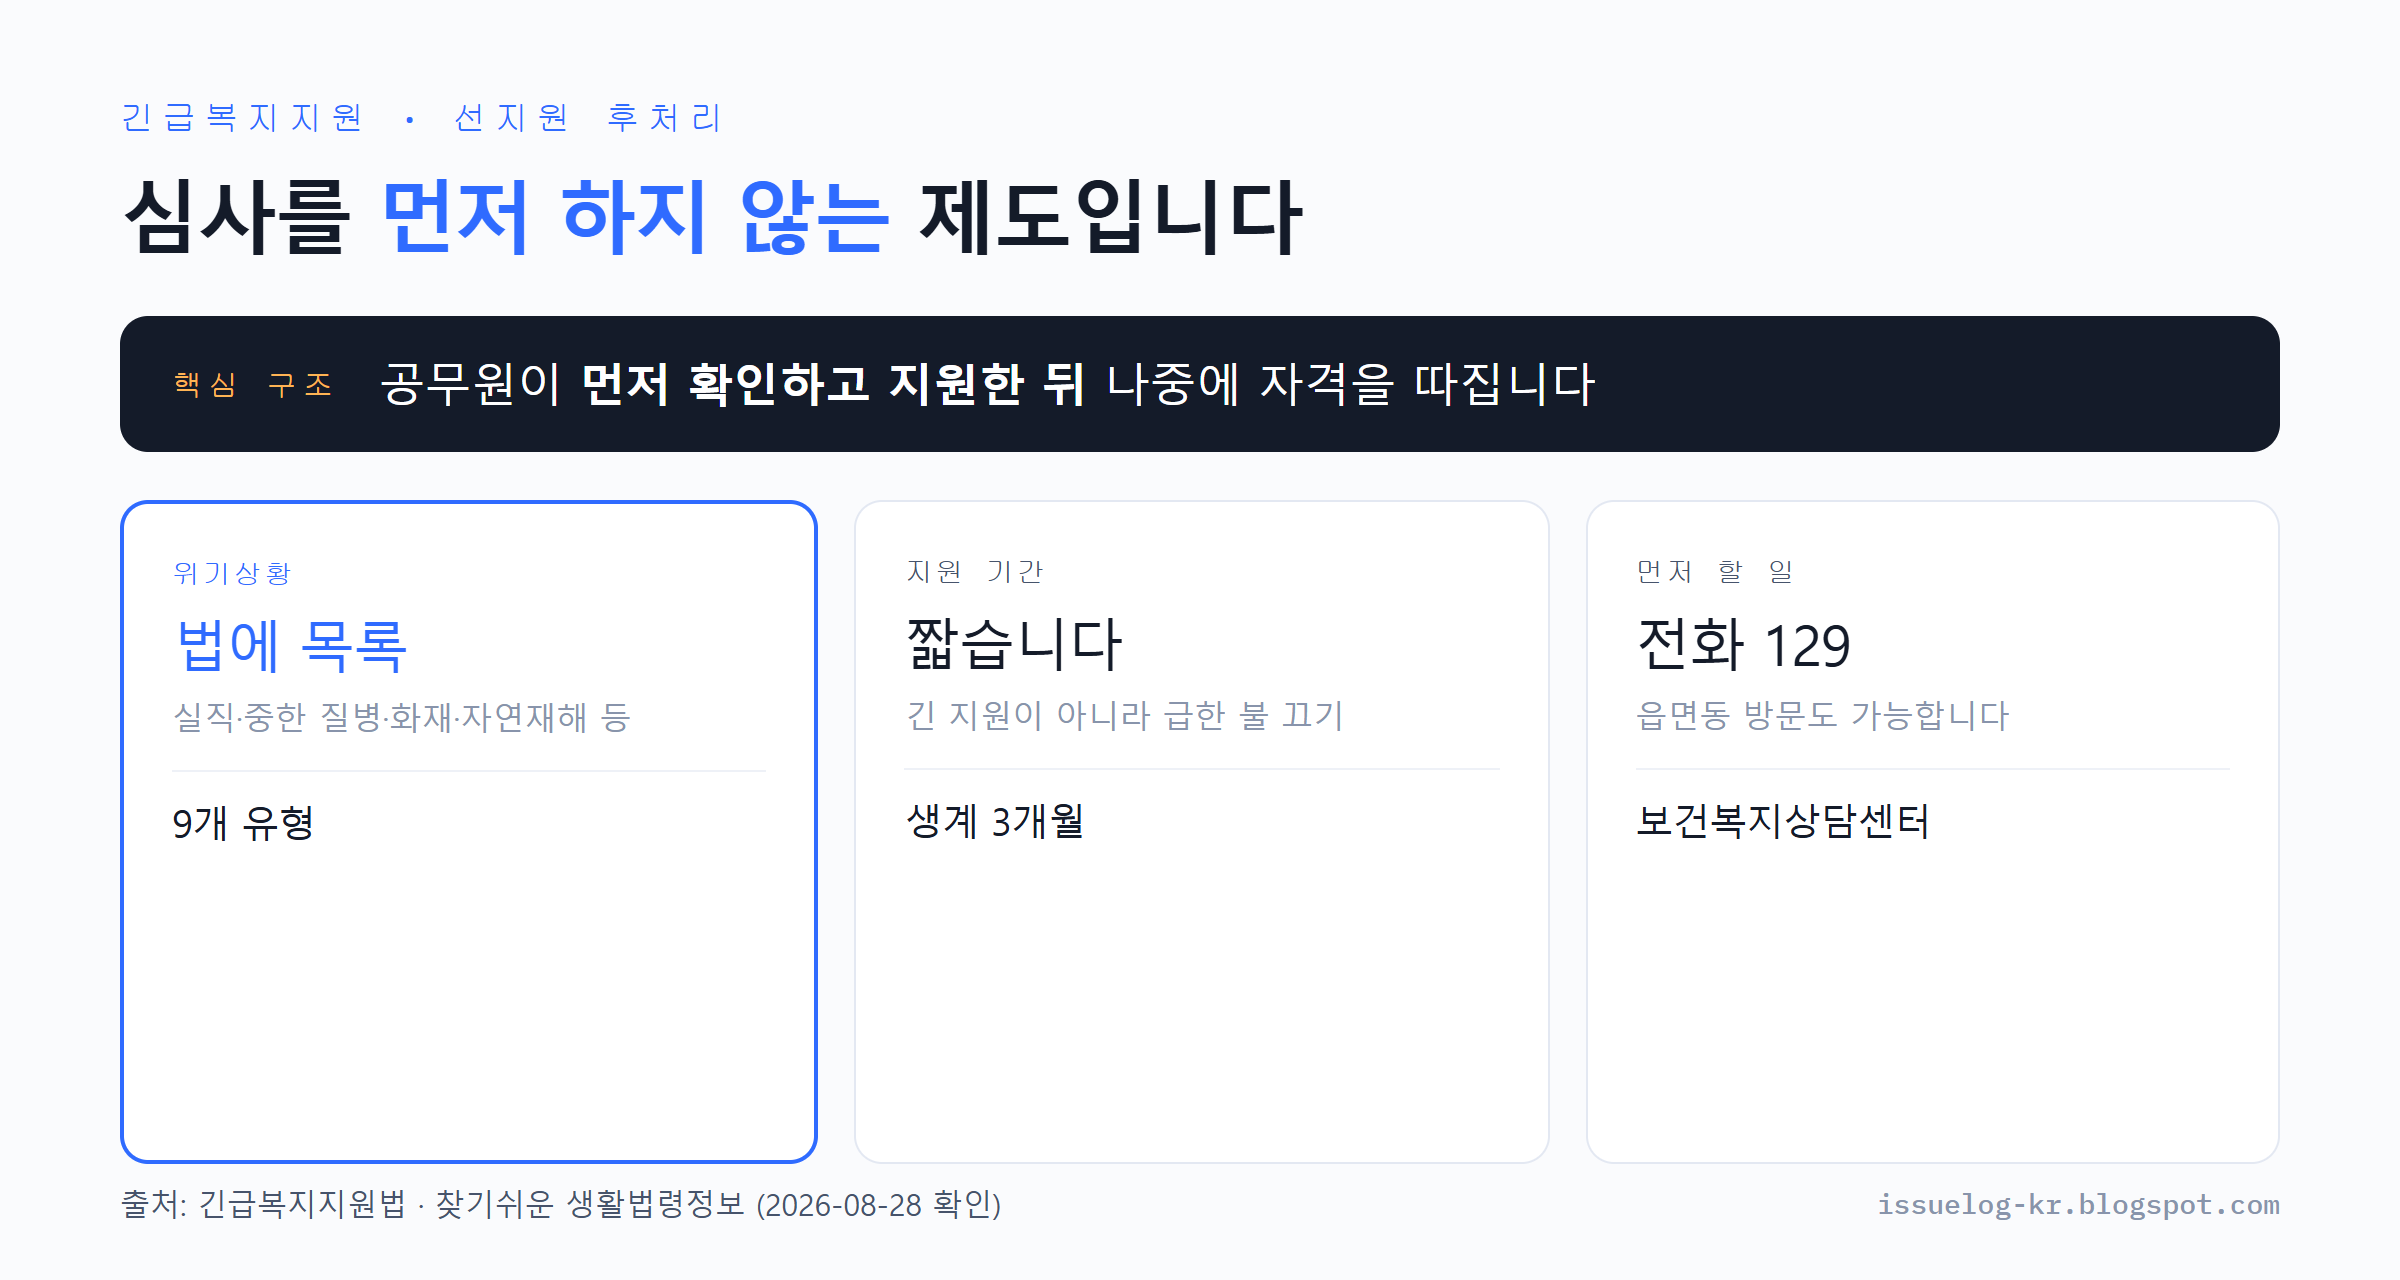Image resolution: width=2400 pixels, height=1280 pixels.
Task: Click the 전화 129 heading
Action: 1744,644
